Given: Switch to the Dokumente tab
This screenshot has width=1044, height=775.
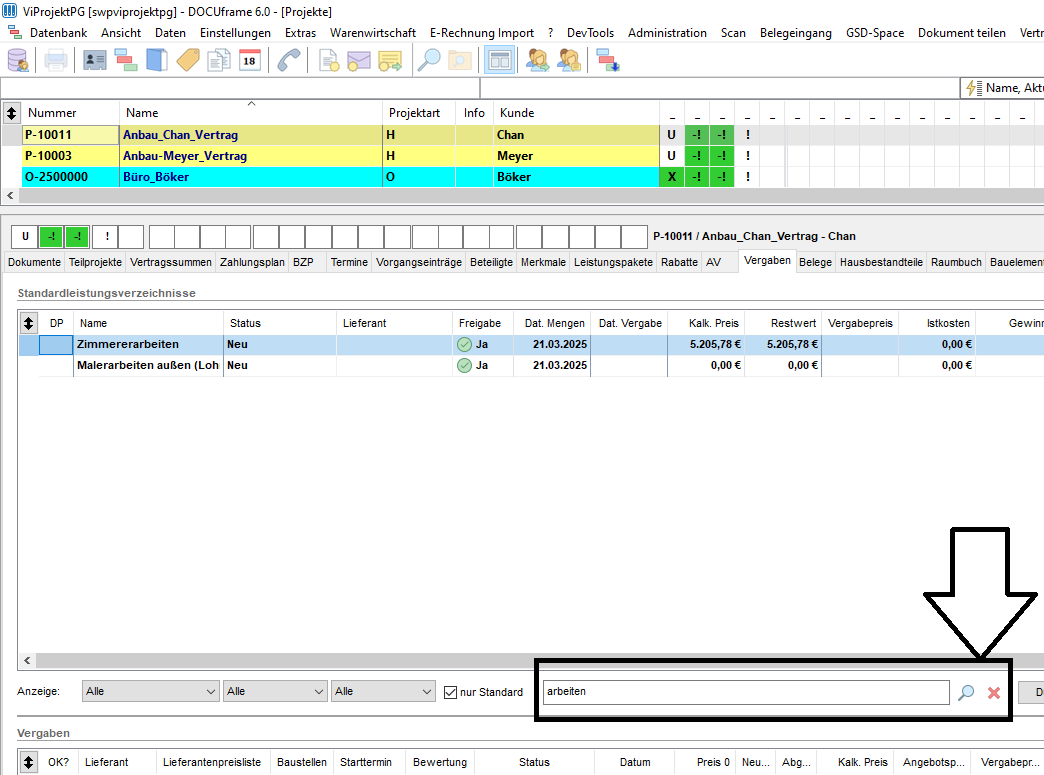Looking at the screenshot, I should pos(35,262).
